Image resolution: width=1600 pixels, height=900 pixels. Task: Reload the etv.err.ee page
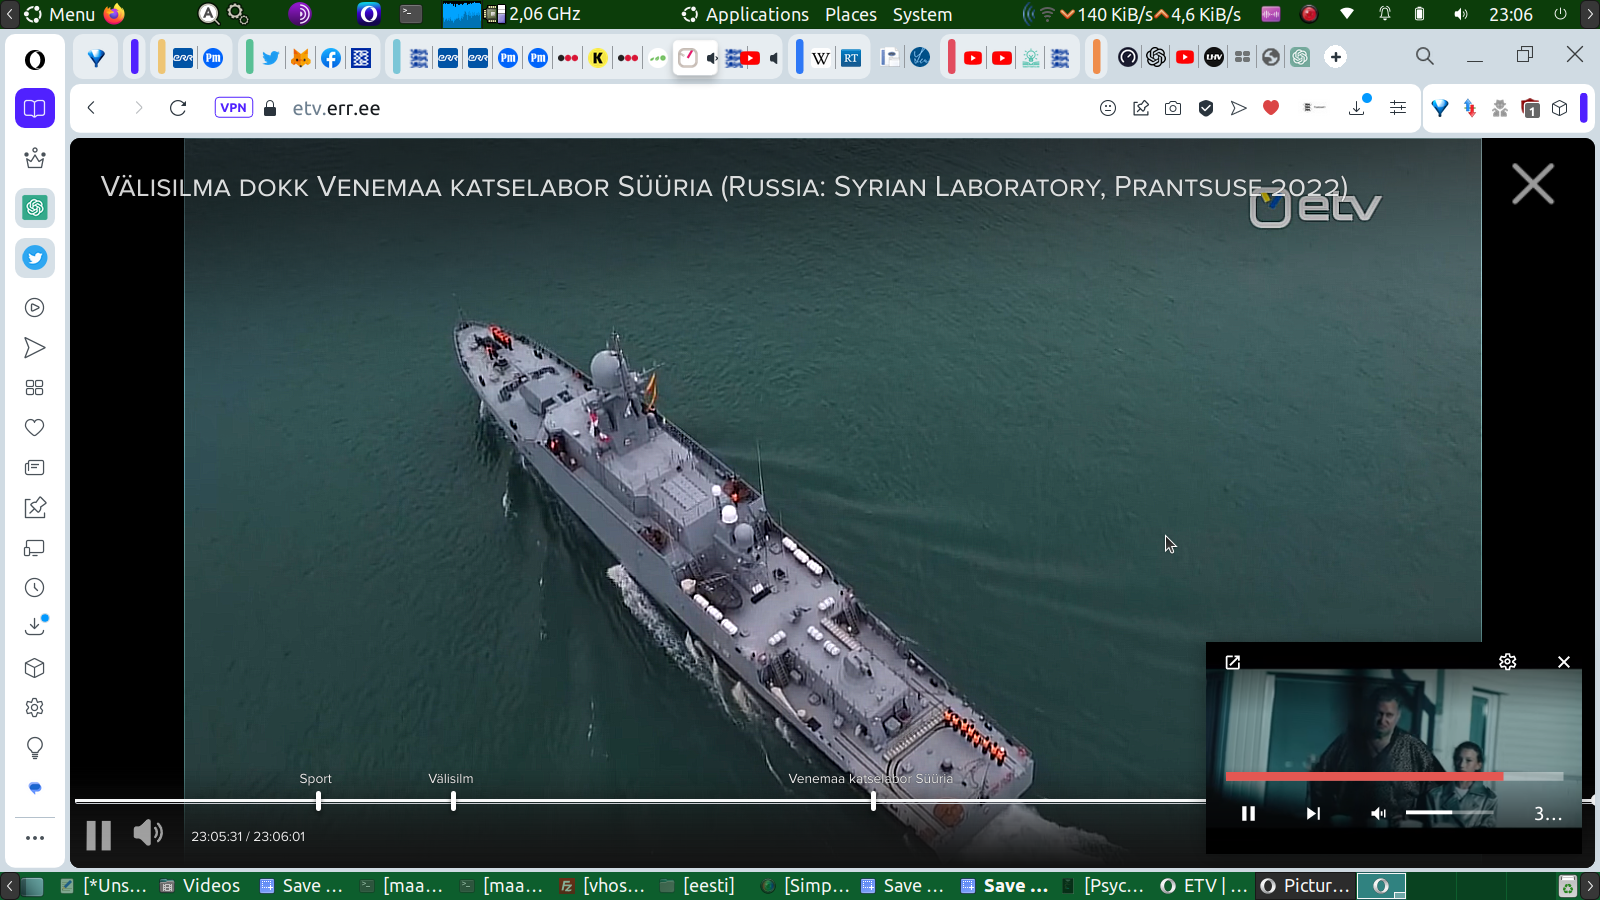point(178,108)
